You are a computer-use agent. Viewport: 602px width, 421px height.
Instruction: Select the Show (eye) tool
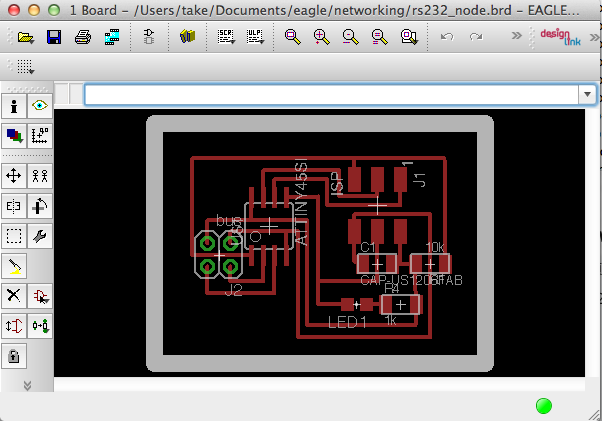point(40,106)
